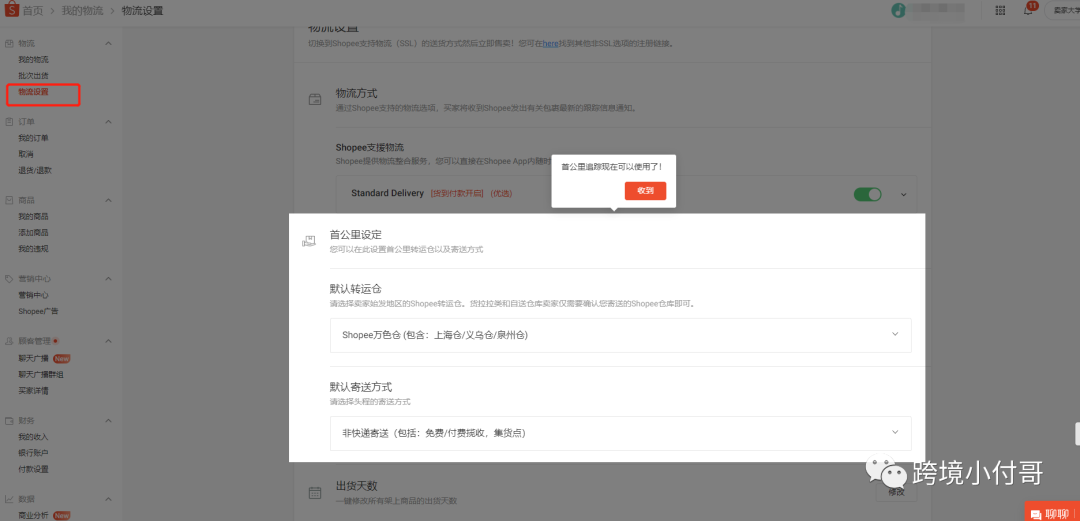Open 银行账户 in the sidebar
The width and height of the screenshot is (1080, 521).
33,453
